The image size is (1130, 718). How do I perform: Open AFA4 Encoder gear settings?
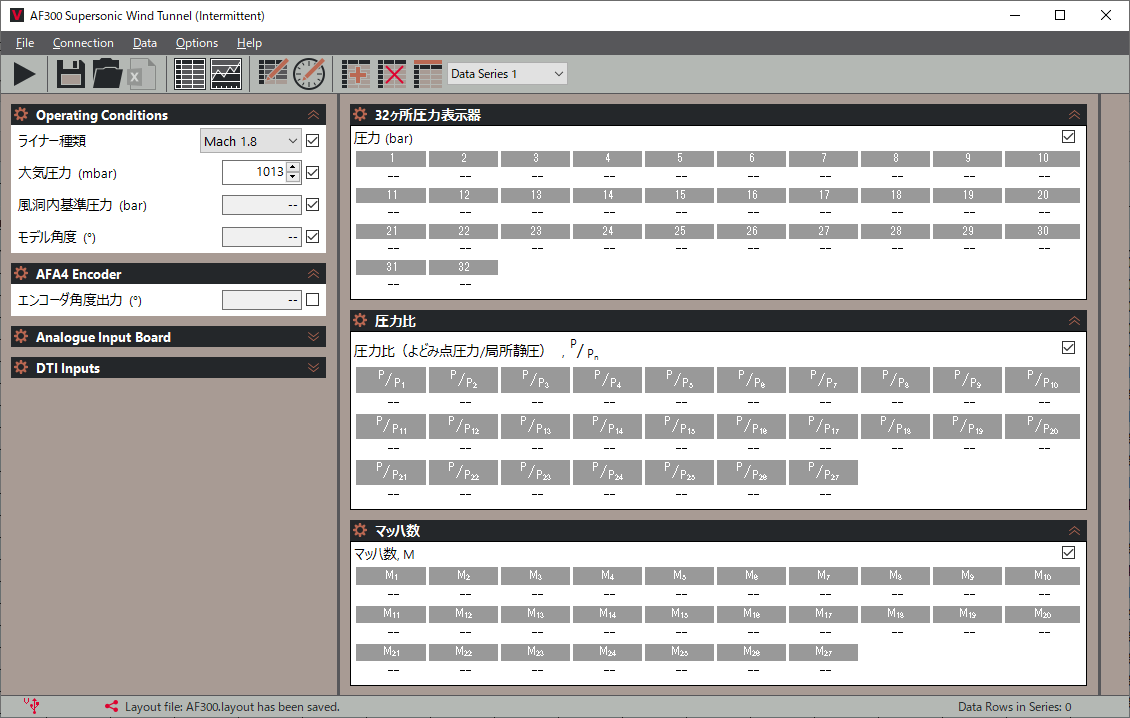coord(21,273)
